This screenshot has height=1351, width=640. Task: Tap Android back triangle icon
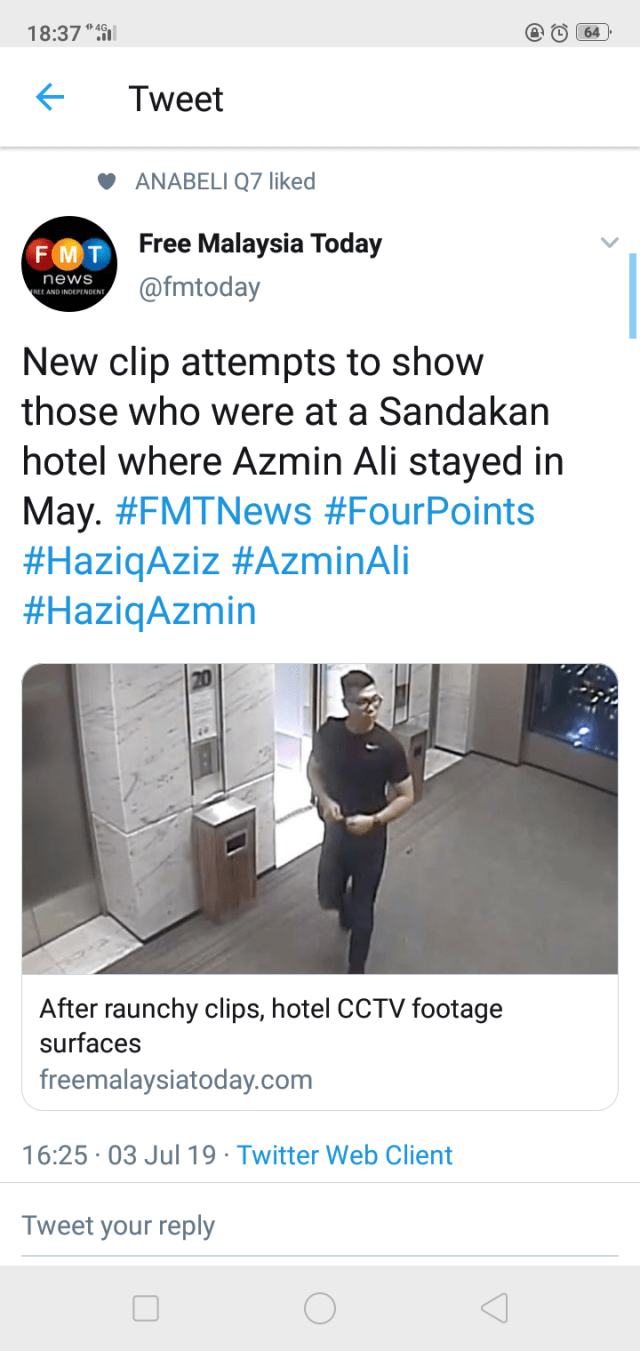tap(494, 1308)
